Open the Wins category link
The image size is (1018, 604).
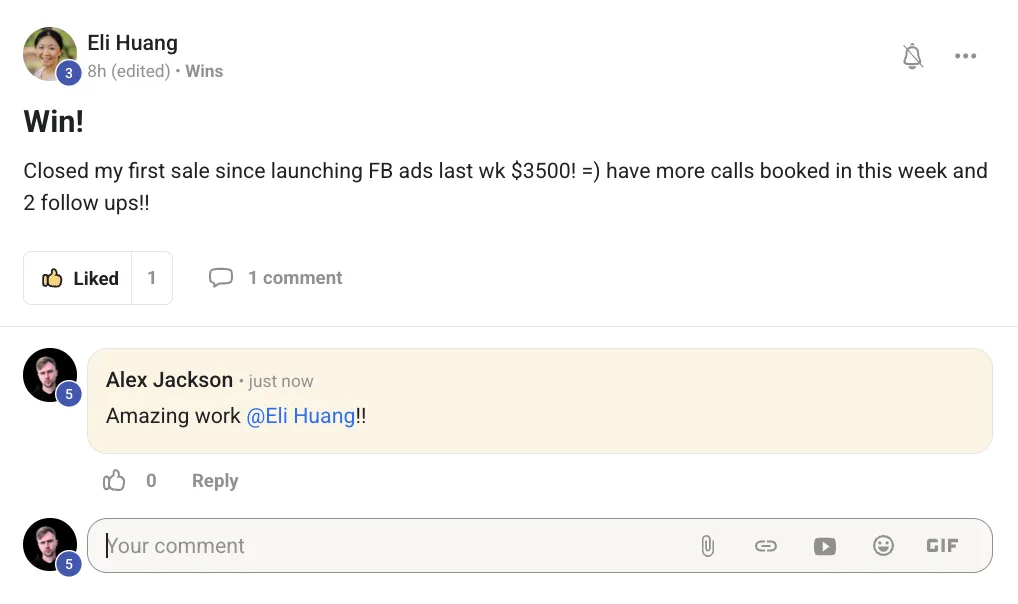[x=204, y=71]
